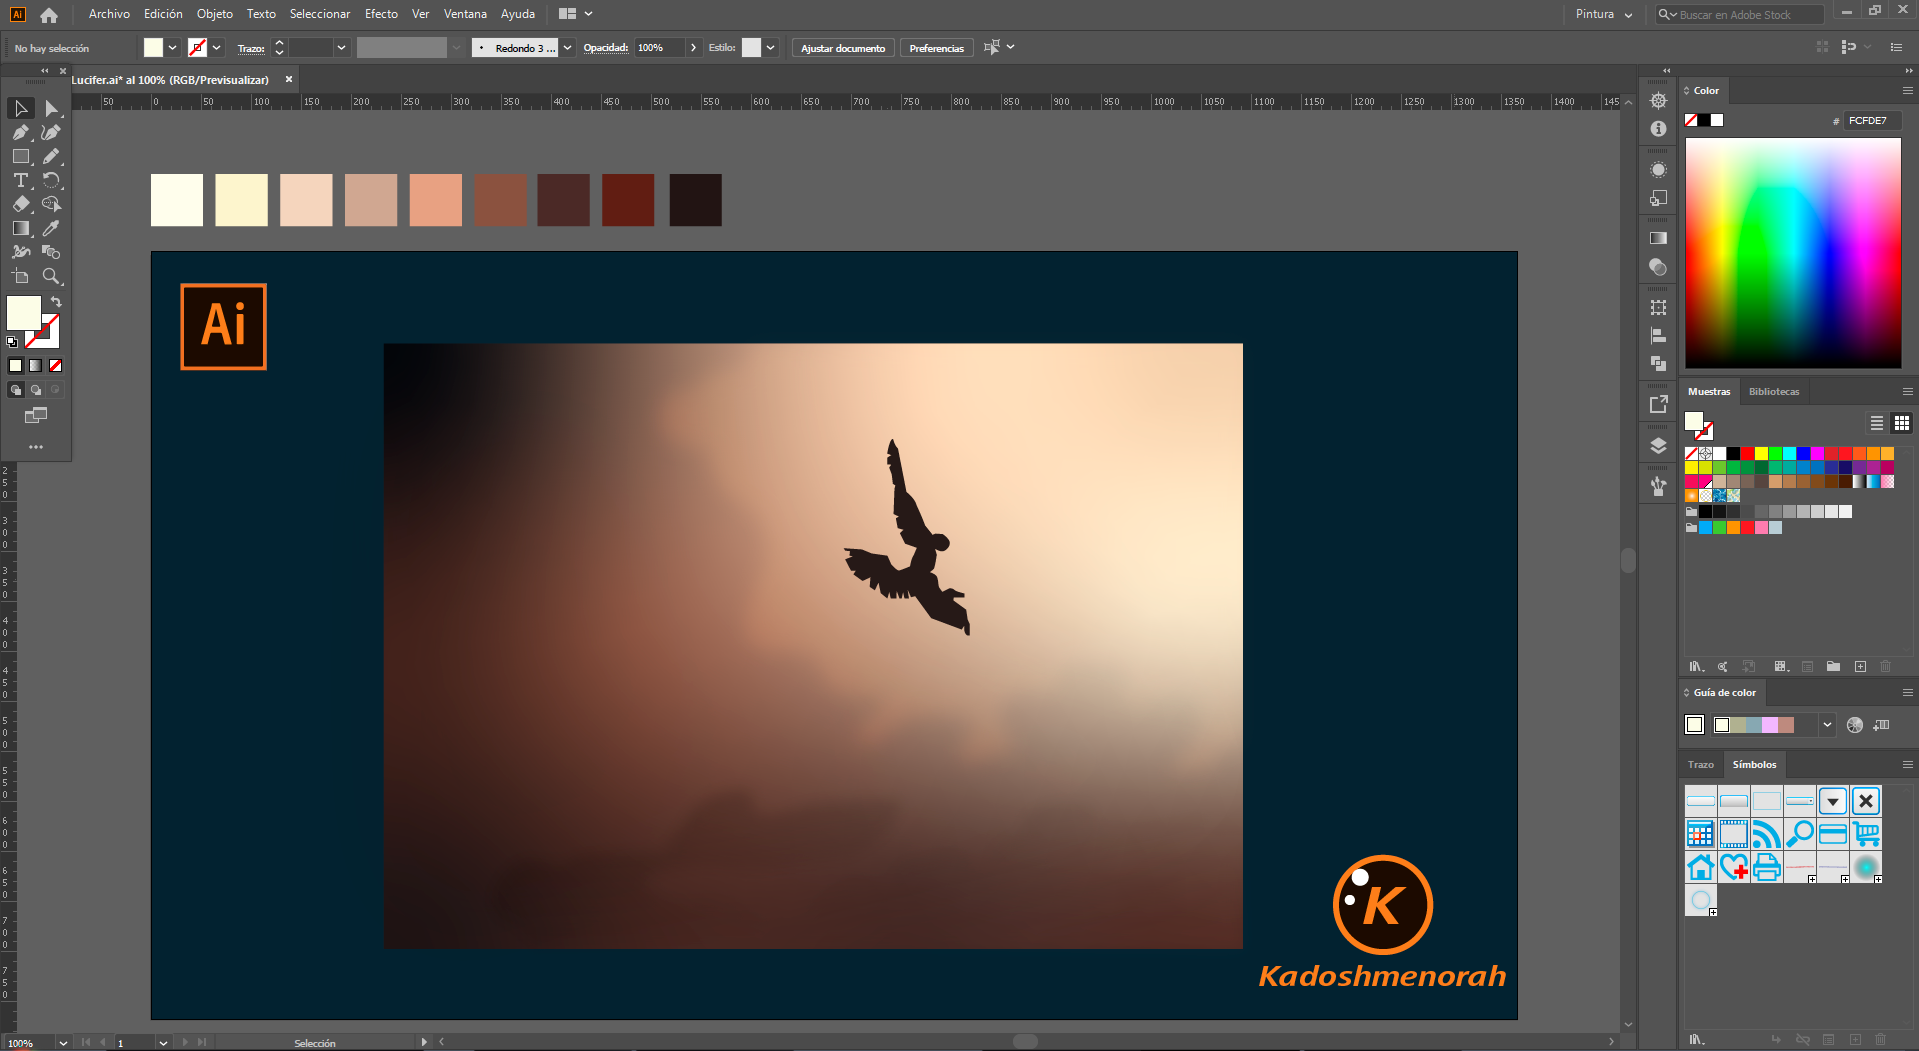
Task: Select the Rectangle tool
Action: pos(21,156)
